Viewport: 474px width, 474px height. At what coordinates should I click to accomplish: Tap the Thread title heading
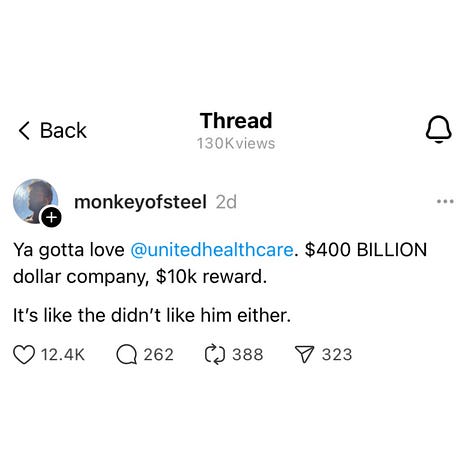click(236, 121)
